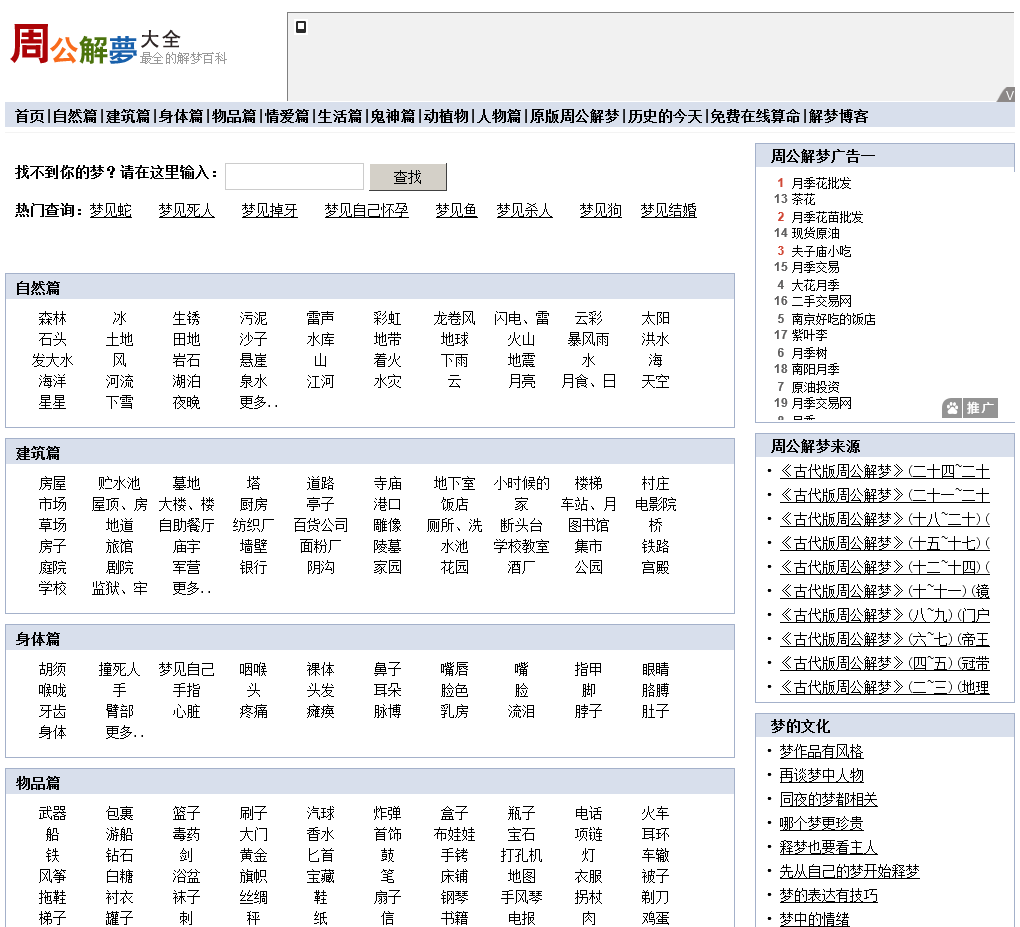Select 生活篇 in the nav bar
1020x927 pixels.
tap(340, 116)
